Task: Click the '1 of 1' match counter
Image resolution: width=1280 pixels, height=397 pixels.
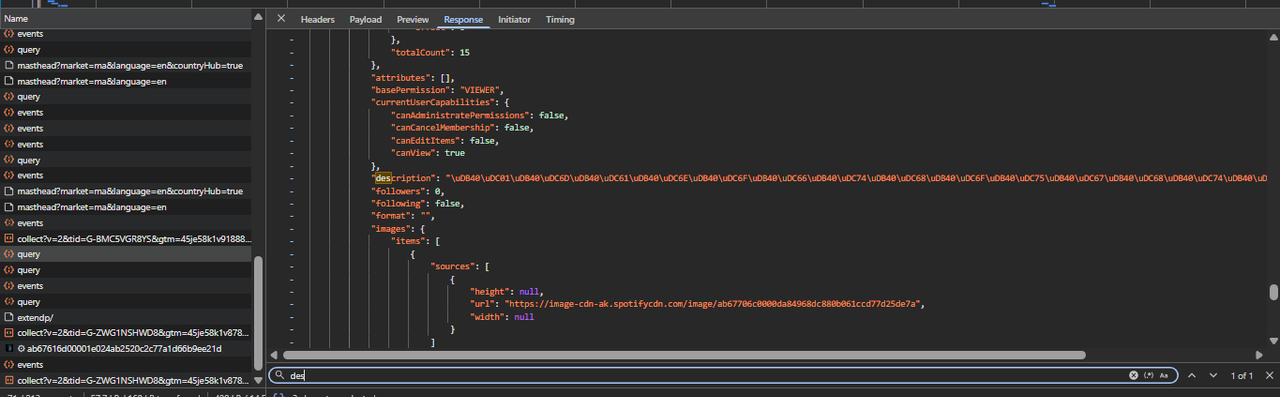Action: [1241, 376]
